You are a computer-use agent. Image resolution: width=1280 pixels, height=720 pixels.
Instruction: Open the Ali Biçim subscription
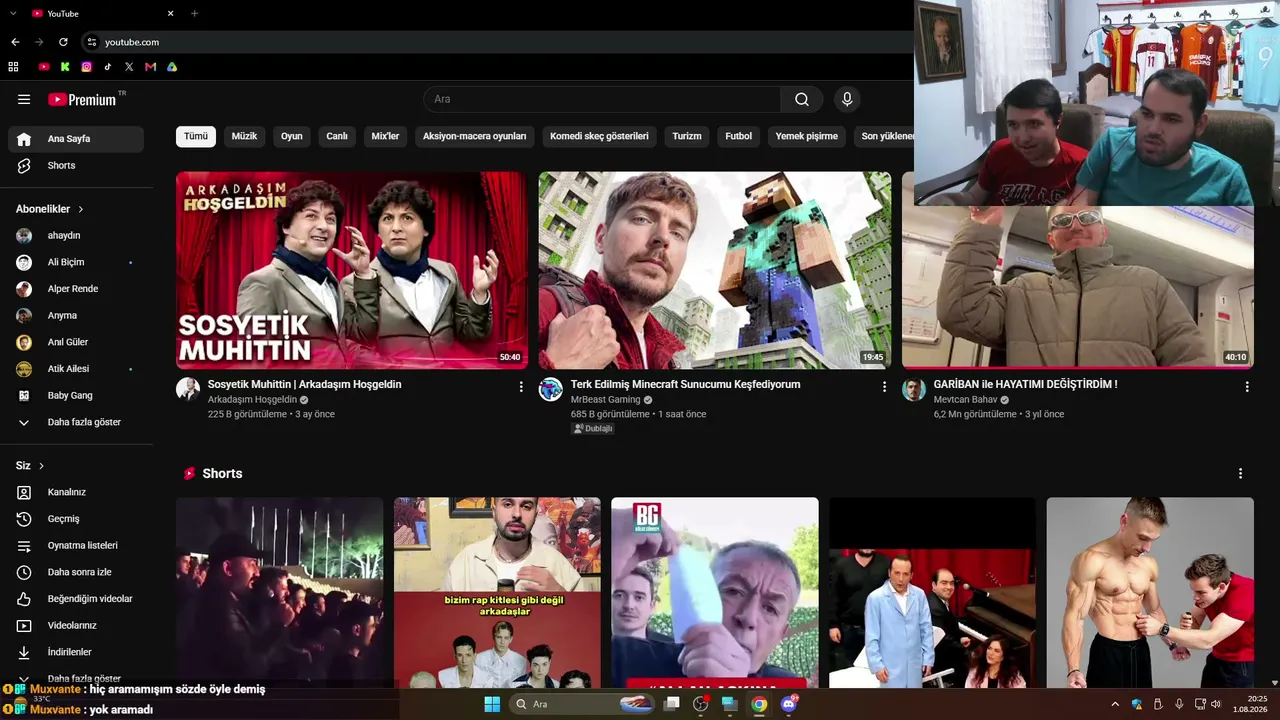pos(76,262)
